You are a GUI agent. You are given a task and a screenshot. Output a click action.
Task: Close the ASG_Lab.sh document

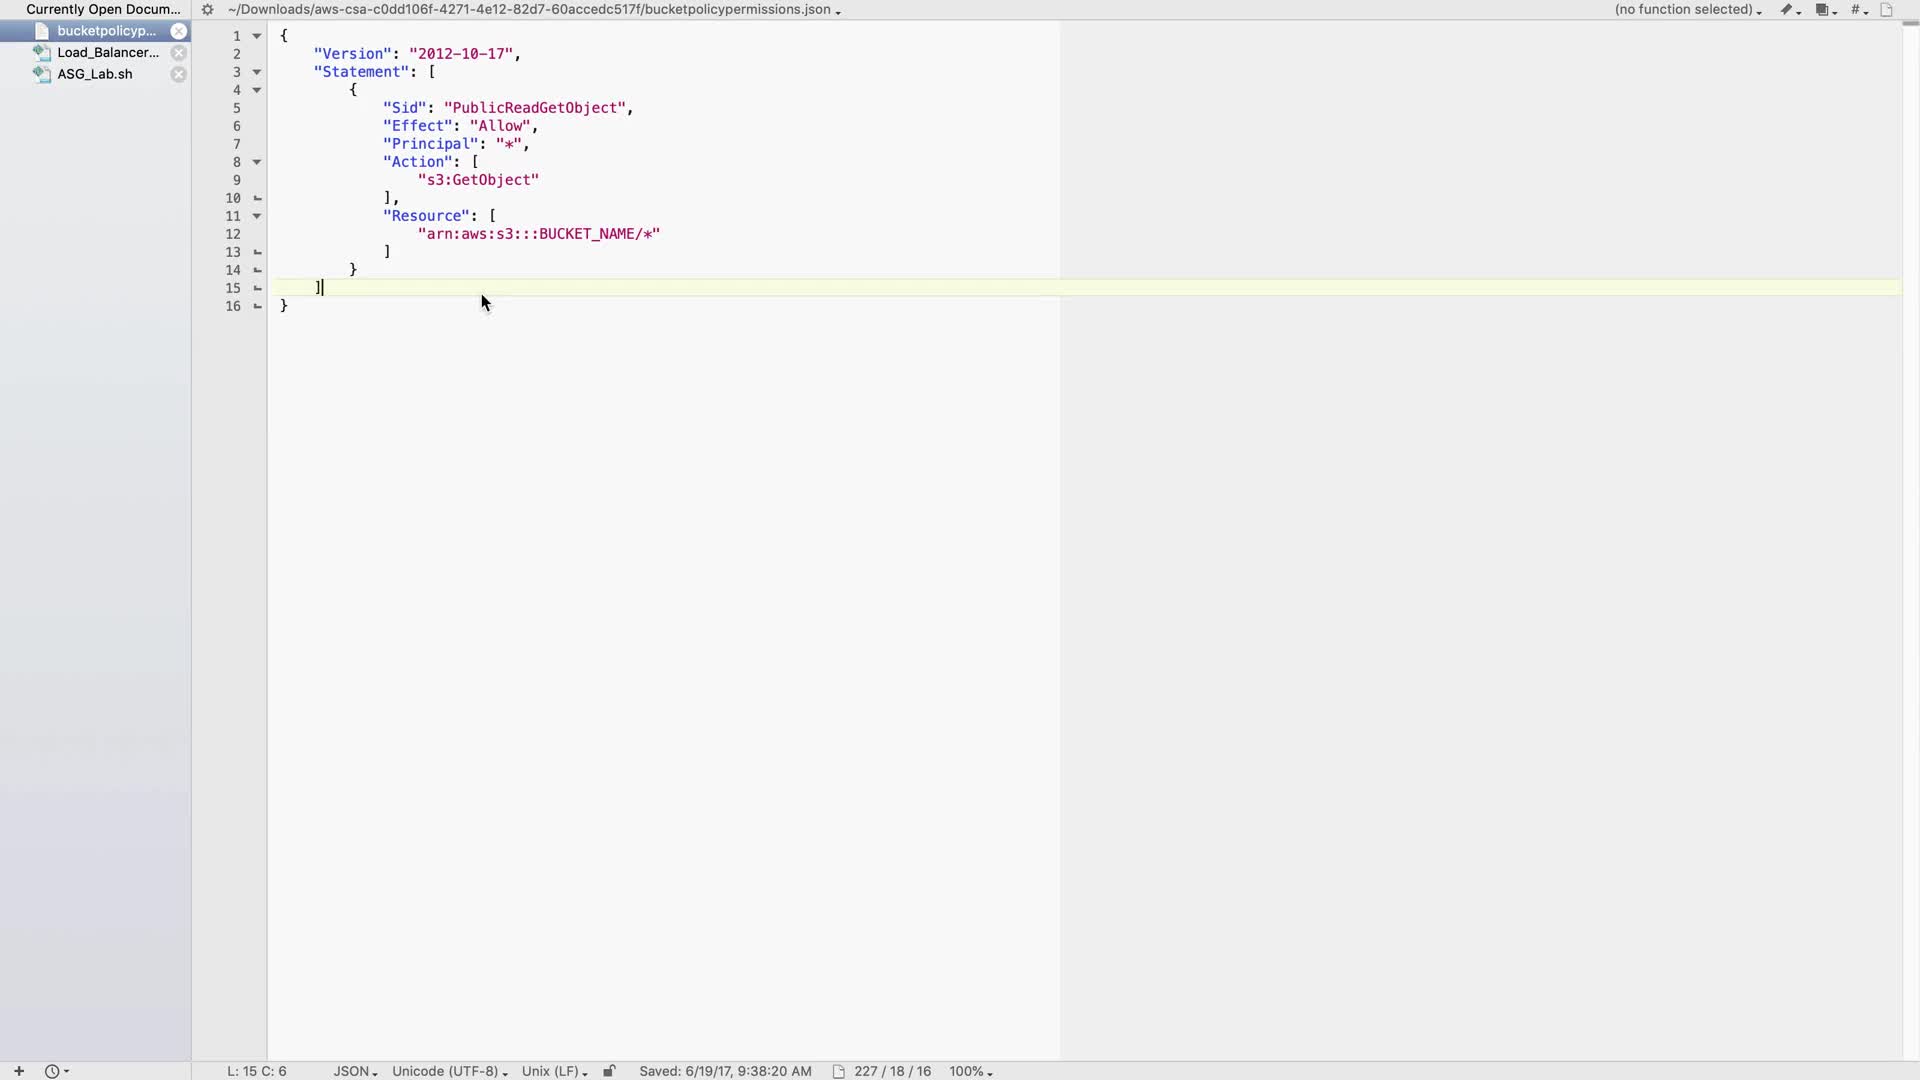pyautogui.click(x=178, y=74)
